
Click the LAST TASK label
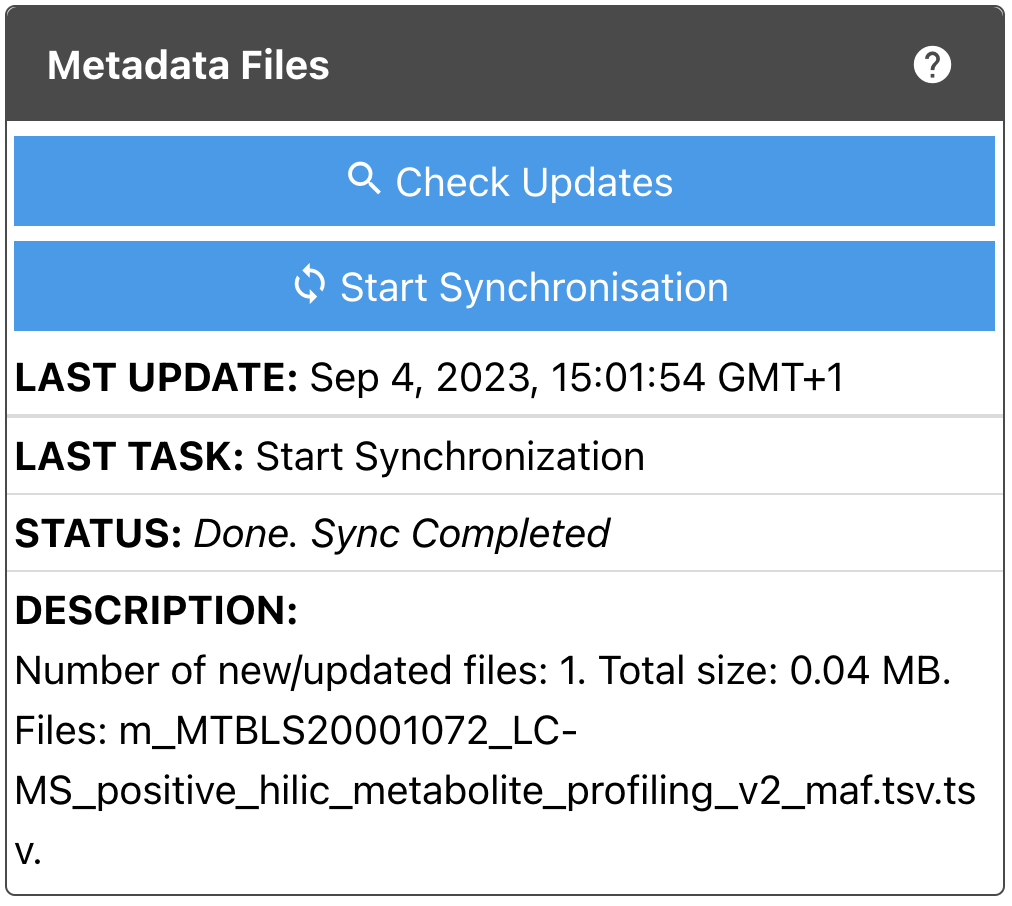(129, 457)
